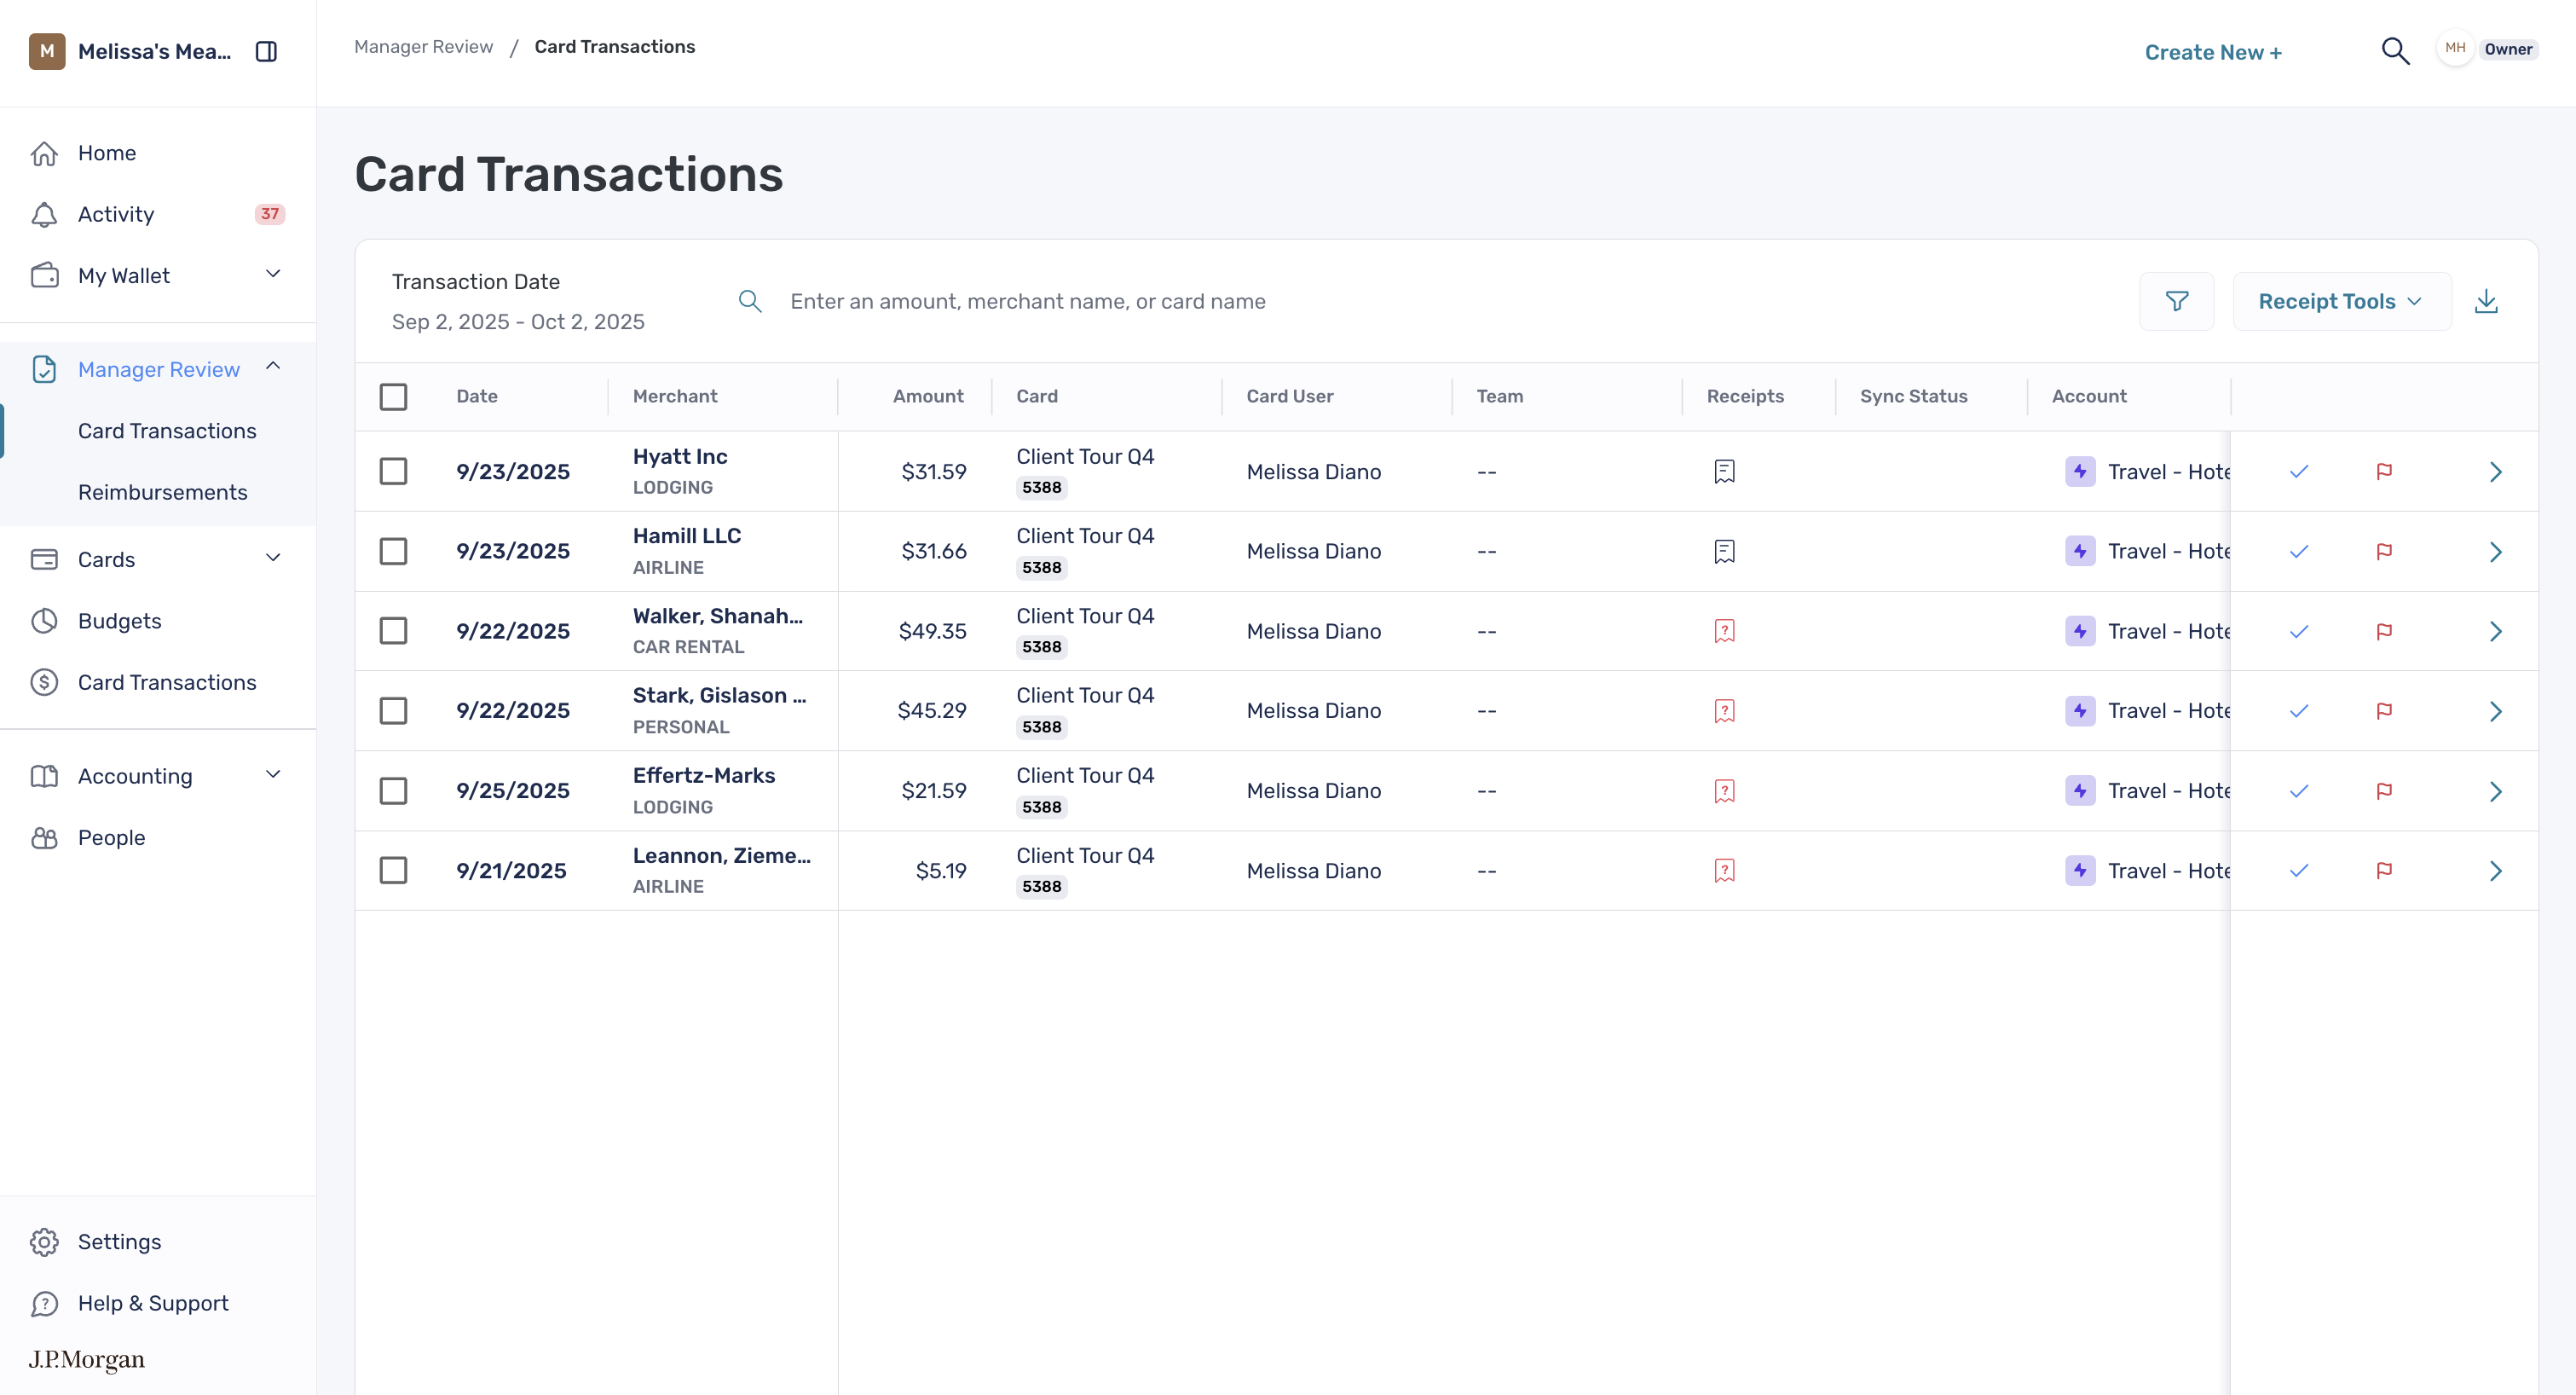
Task: Check the Stark, Gislason row checkbox
Action: point(393,711)
